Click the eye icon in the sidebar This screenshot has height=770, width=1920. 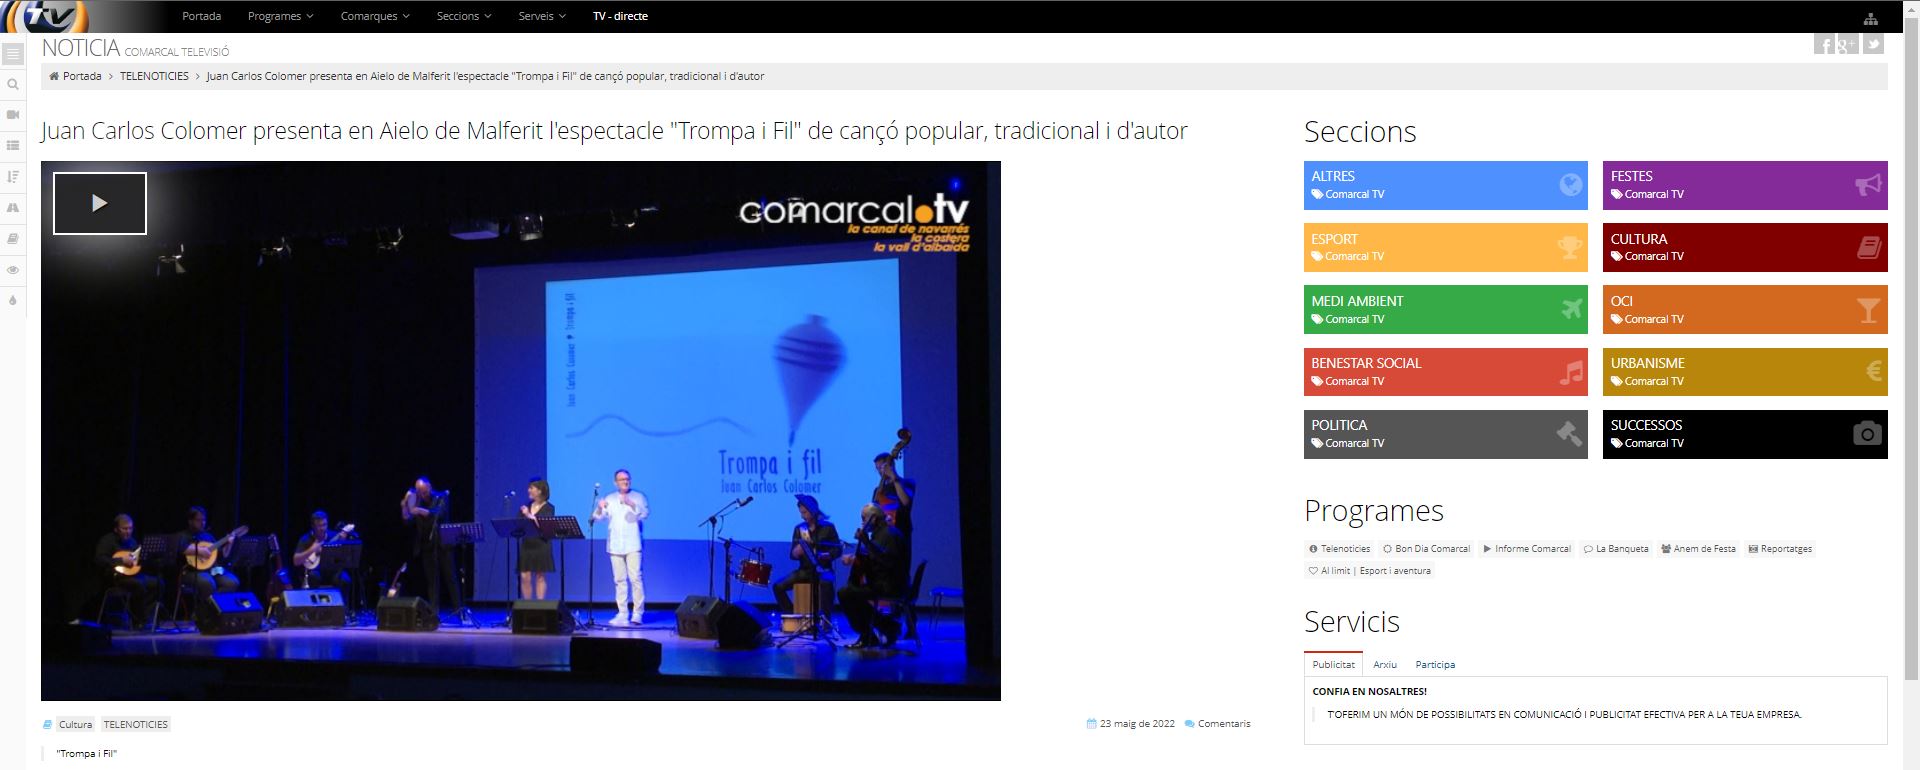click(x=13, y=270)
